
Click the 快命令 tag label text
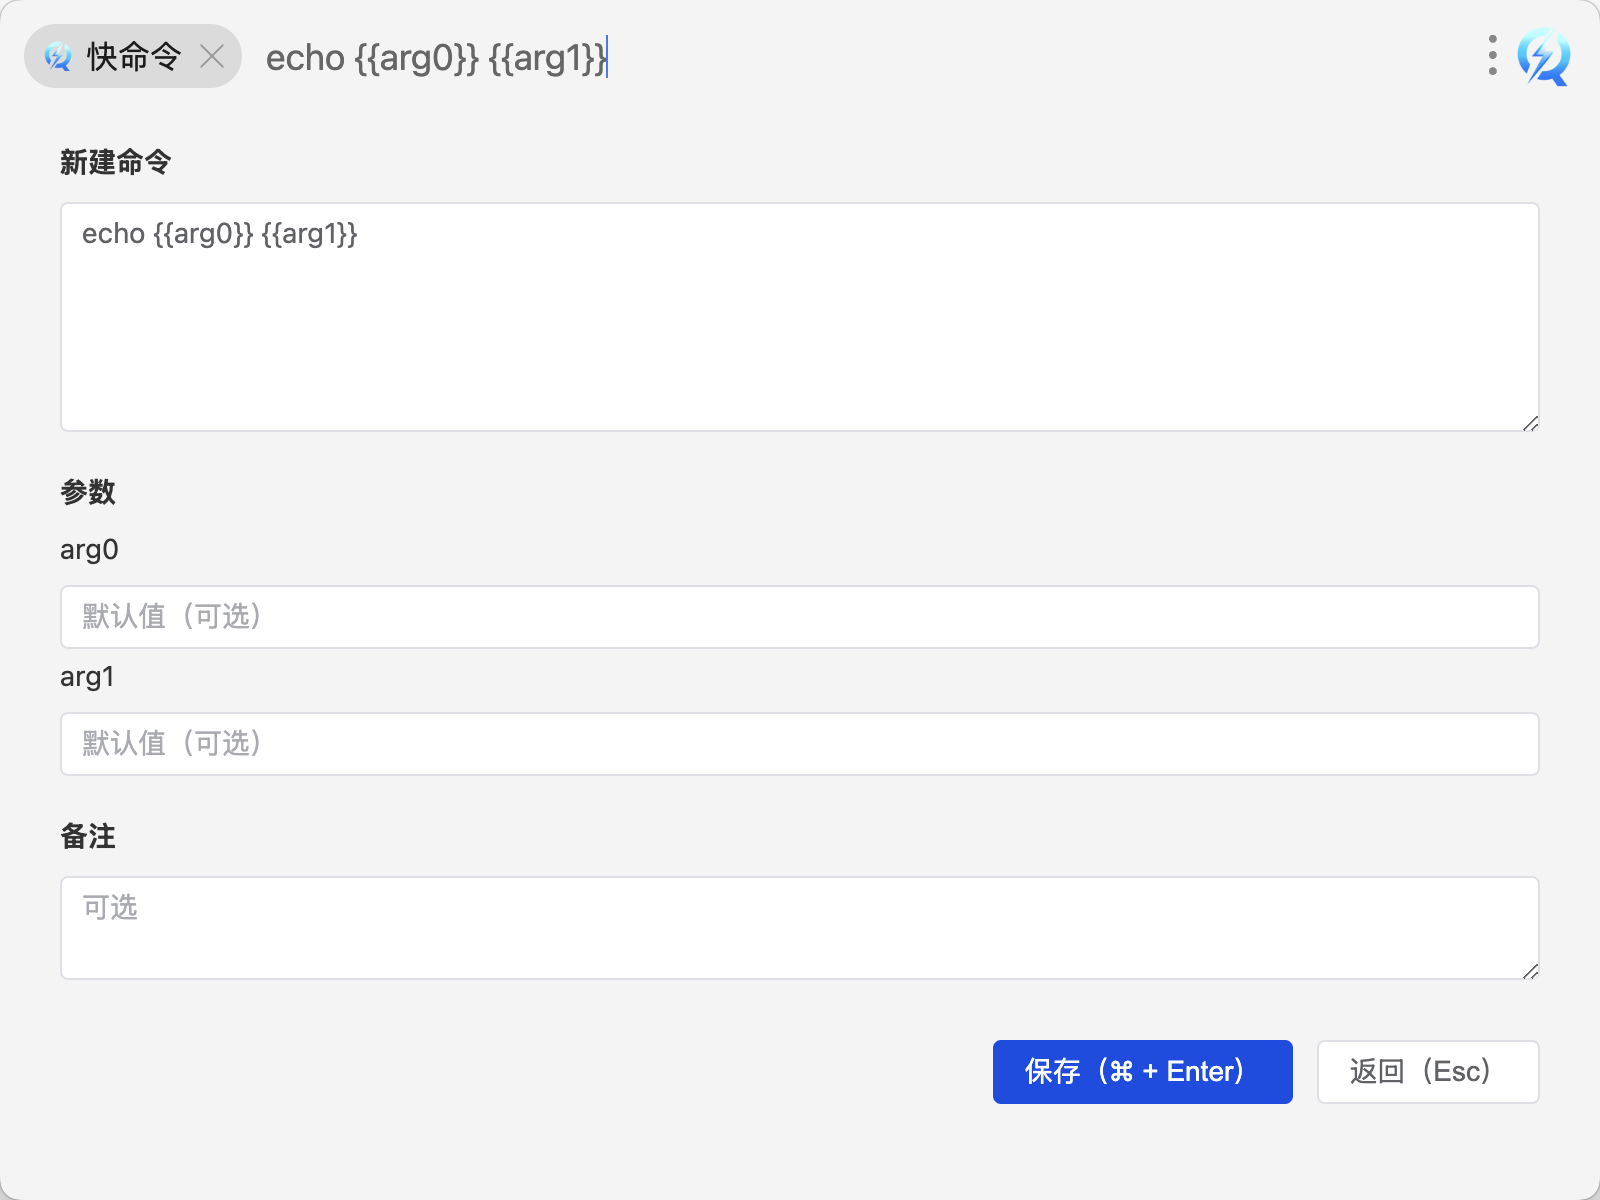tap(134, 57)
